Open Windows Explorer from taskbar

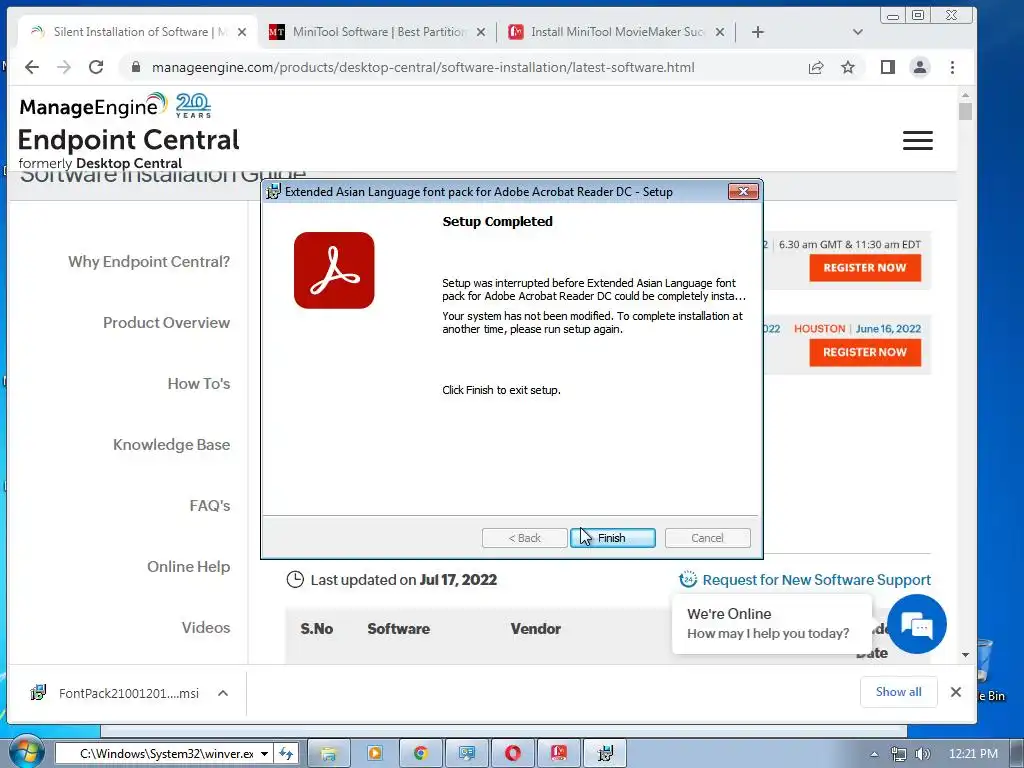[328, 754]
